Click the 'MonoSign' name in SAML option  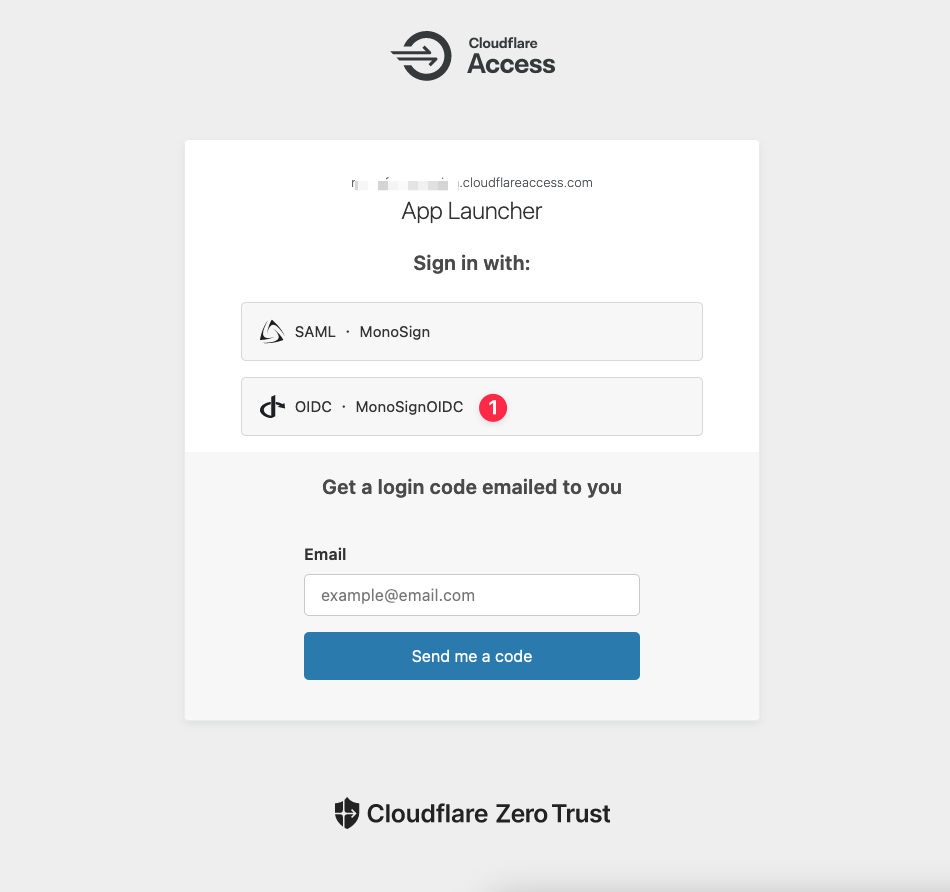tap(394, 332)
